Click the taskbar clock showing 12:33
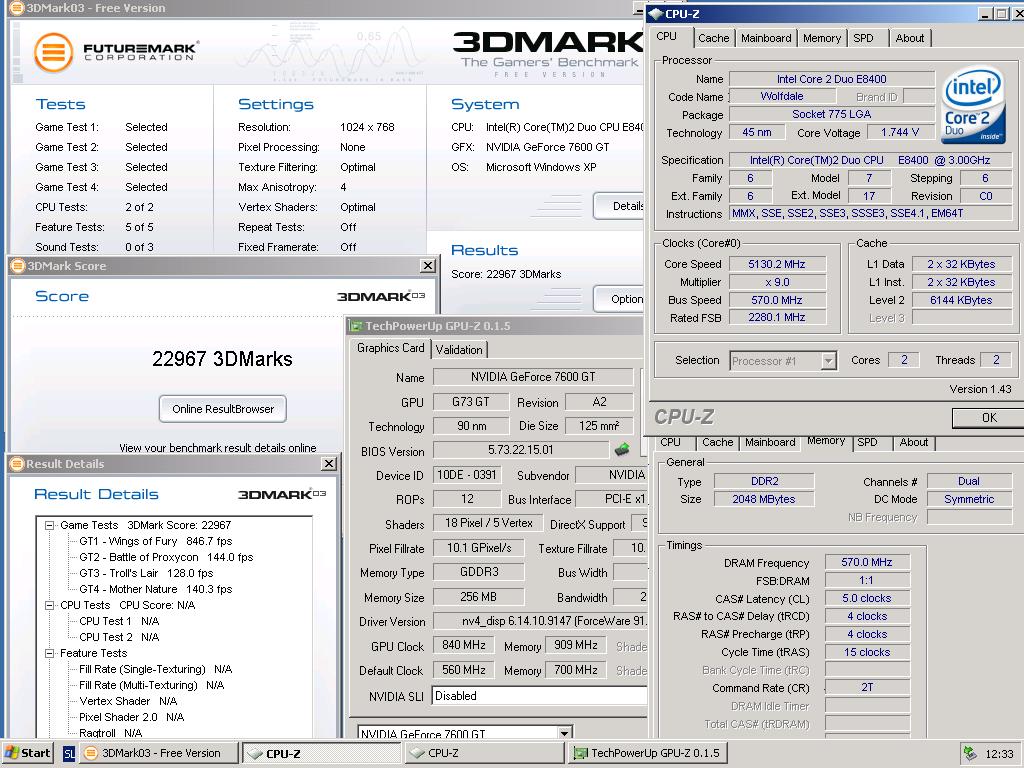1024x768 pixels. [999, 754]
